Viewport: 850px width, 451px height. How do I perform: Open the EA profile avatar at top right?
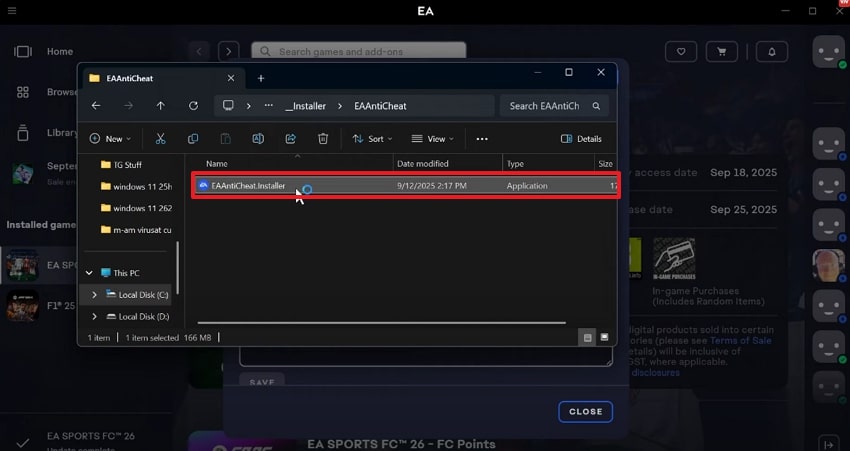[x=828, y=52]
